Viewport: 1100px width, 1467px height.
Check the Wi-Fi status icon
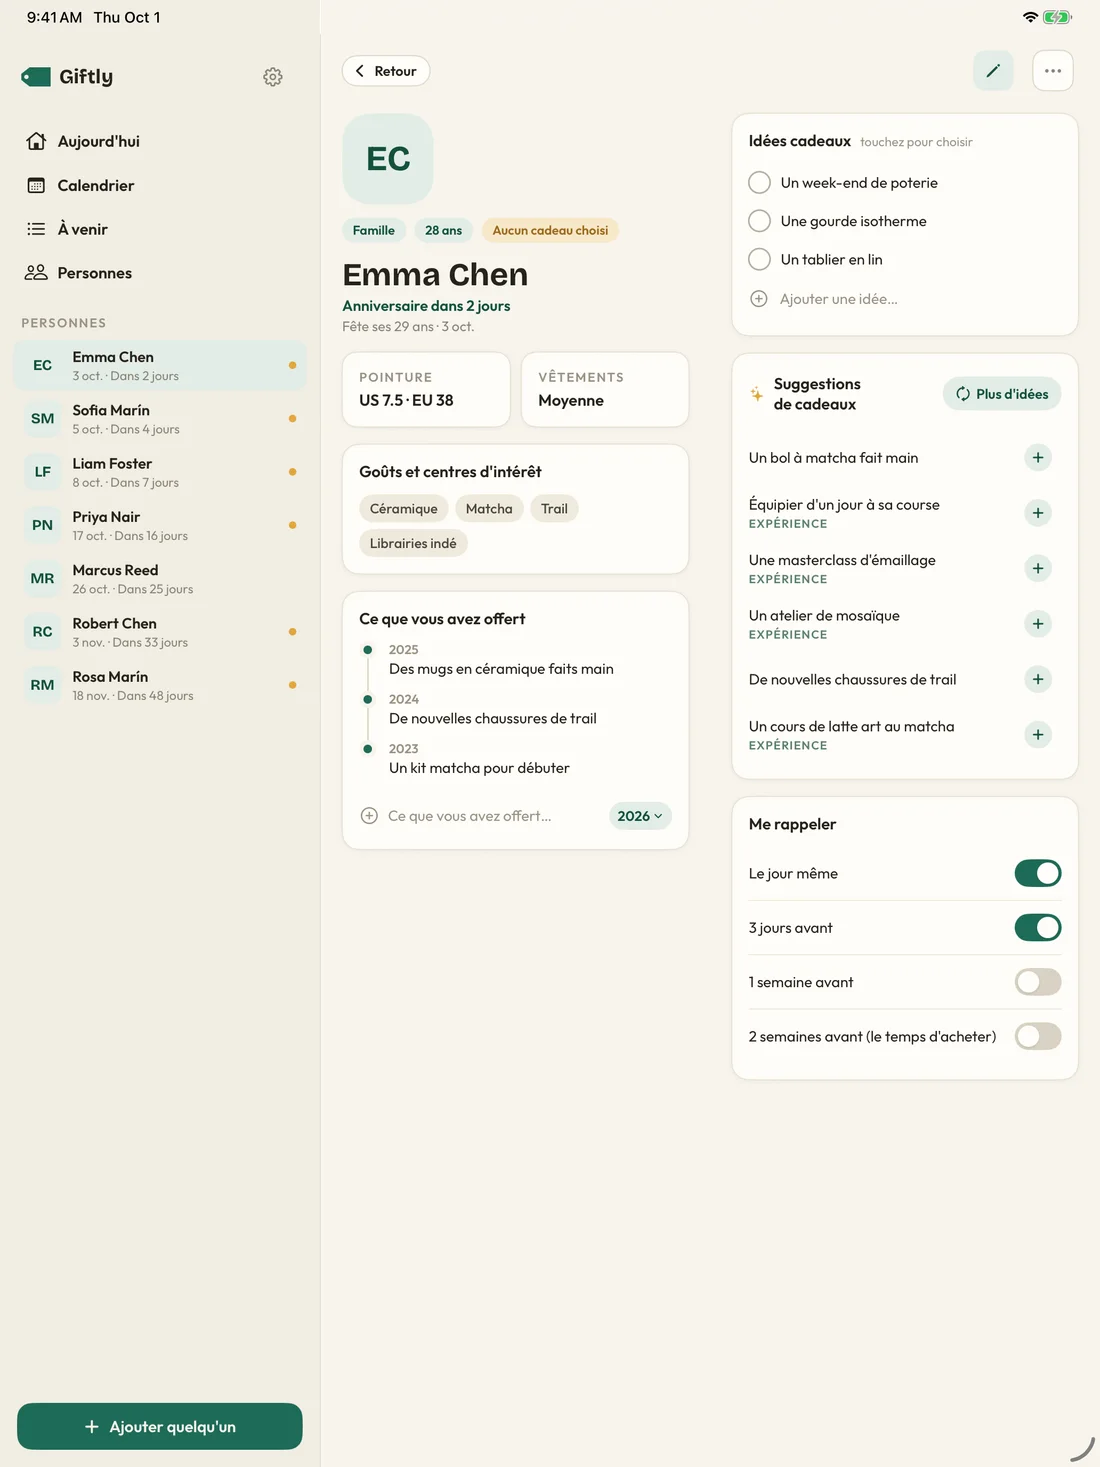tap(1030, 17)
